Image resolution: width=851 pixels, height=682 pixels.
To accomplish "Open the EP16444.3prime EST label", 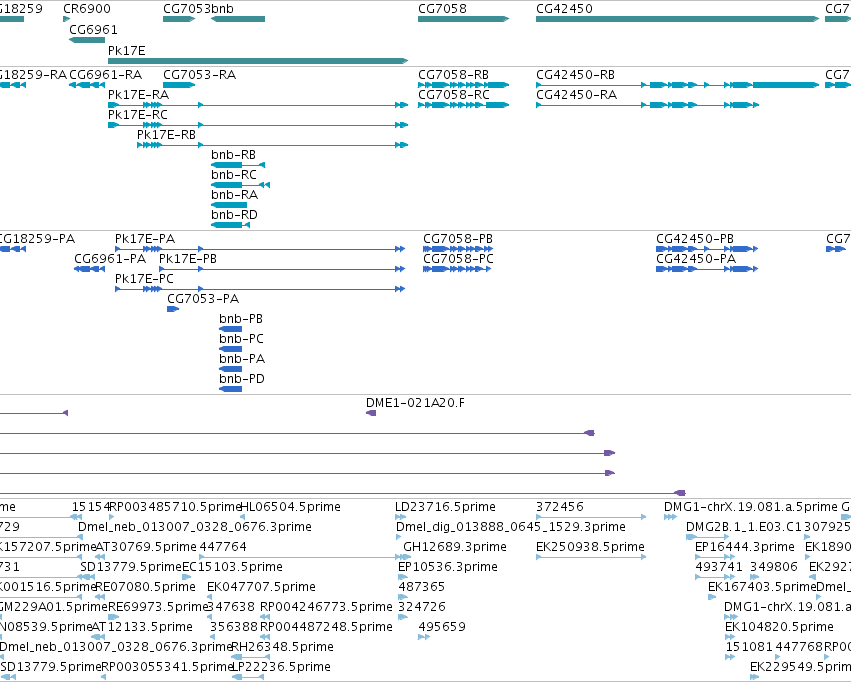I will point(745,547).
